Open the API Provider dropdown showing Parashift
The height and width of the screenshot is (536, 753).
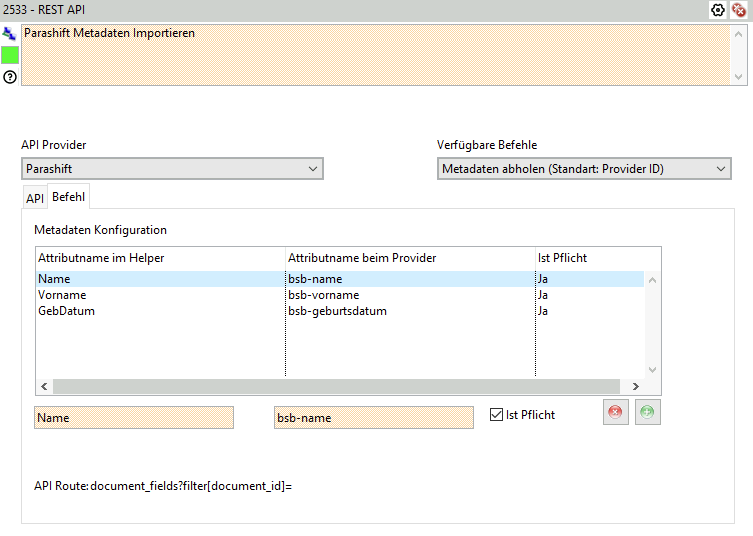[172, 169]
